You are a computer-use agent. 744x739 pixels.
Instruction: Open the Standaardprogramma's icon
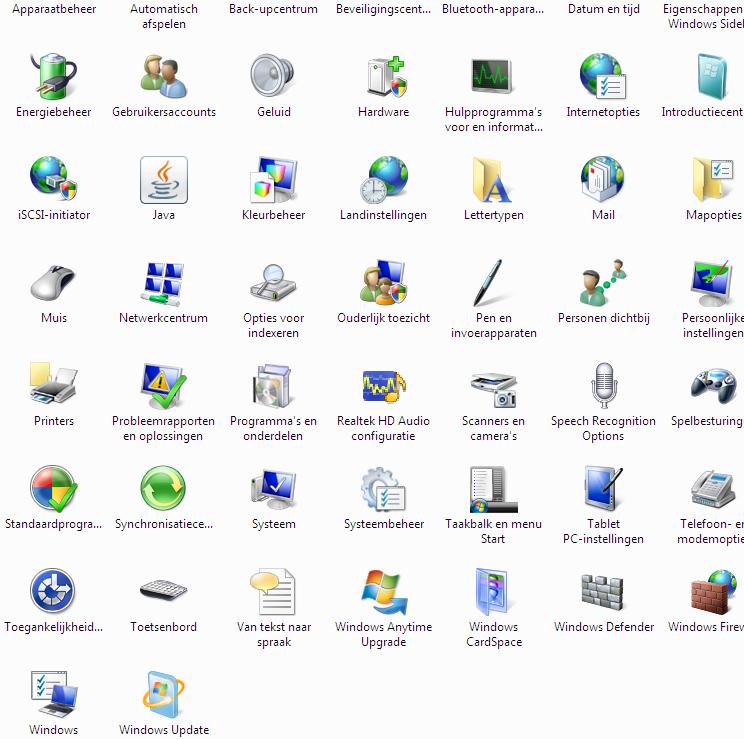tap(54, 488)
